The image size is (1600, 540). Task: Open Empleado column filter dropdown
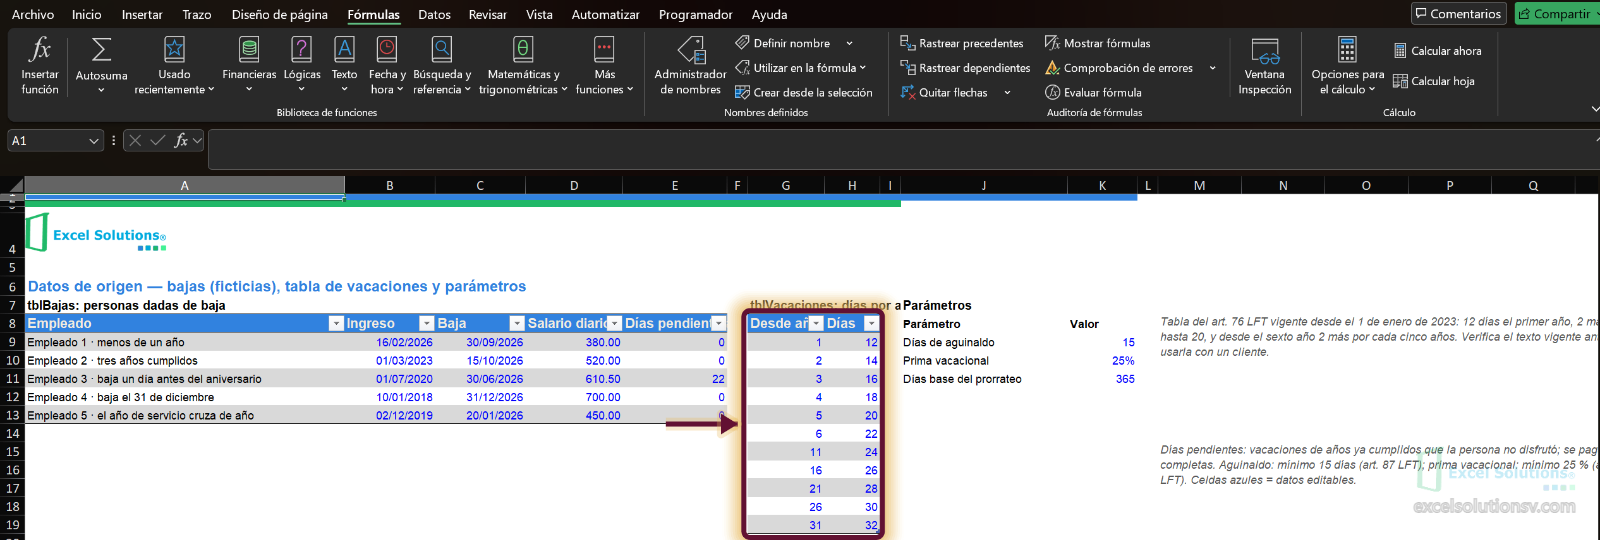(336, 323)
